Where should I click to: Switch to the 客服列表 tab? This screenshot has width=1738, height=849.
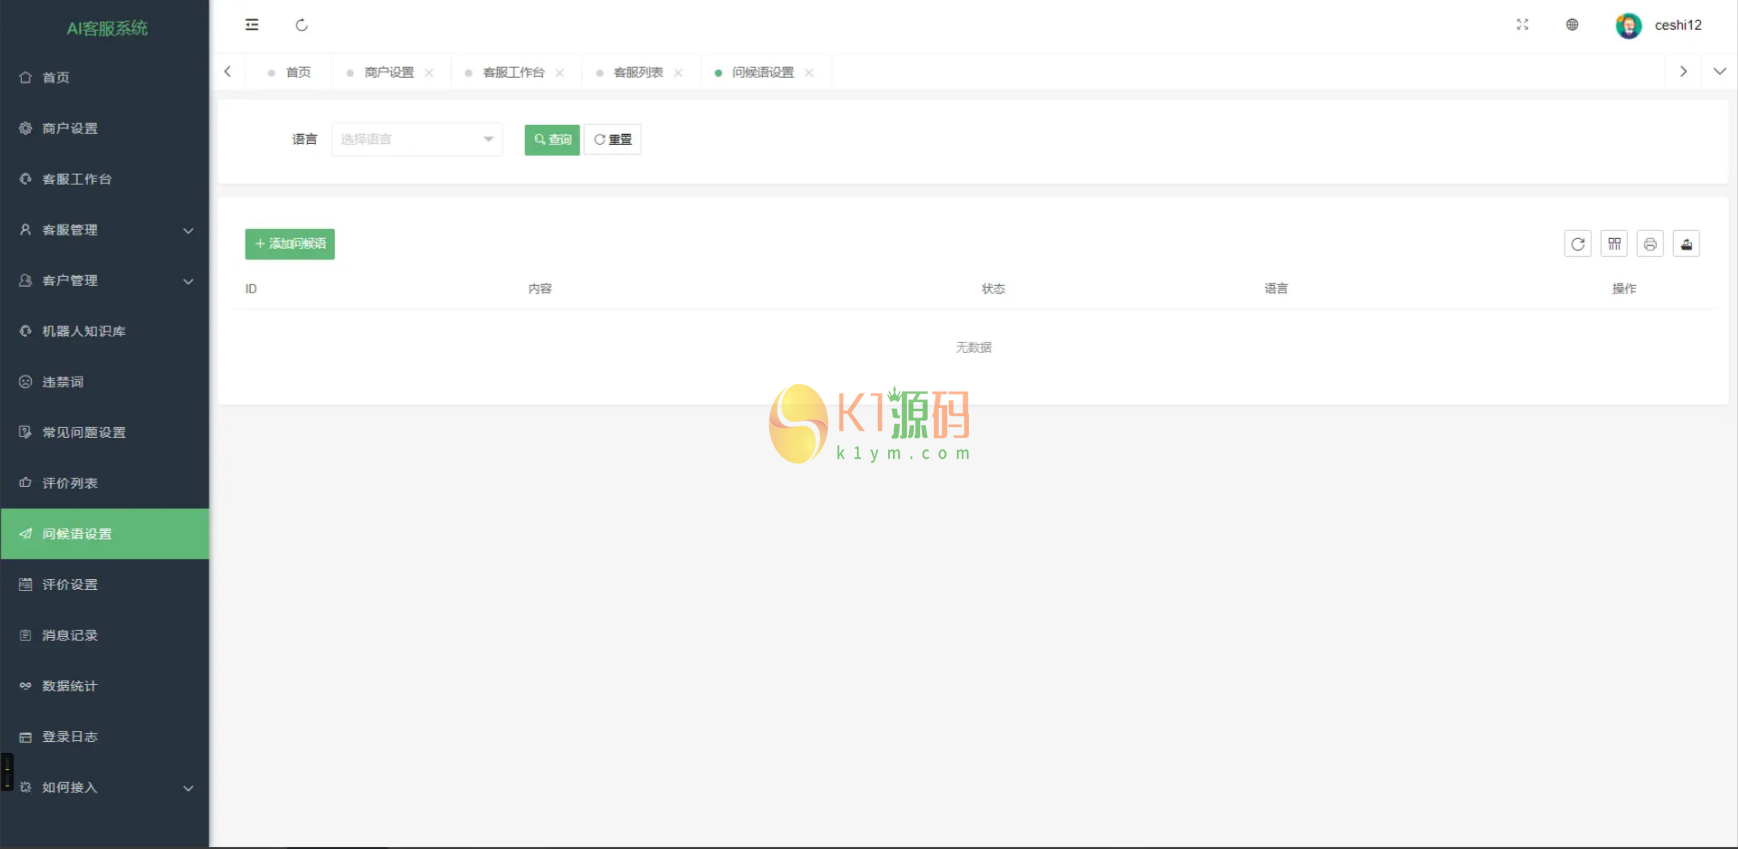pyautogui.click(x=638, y=72)
